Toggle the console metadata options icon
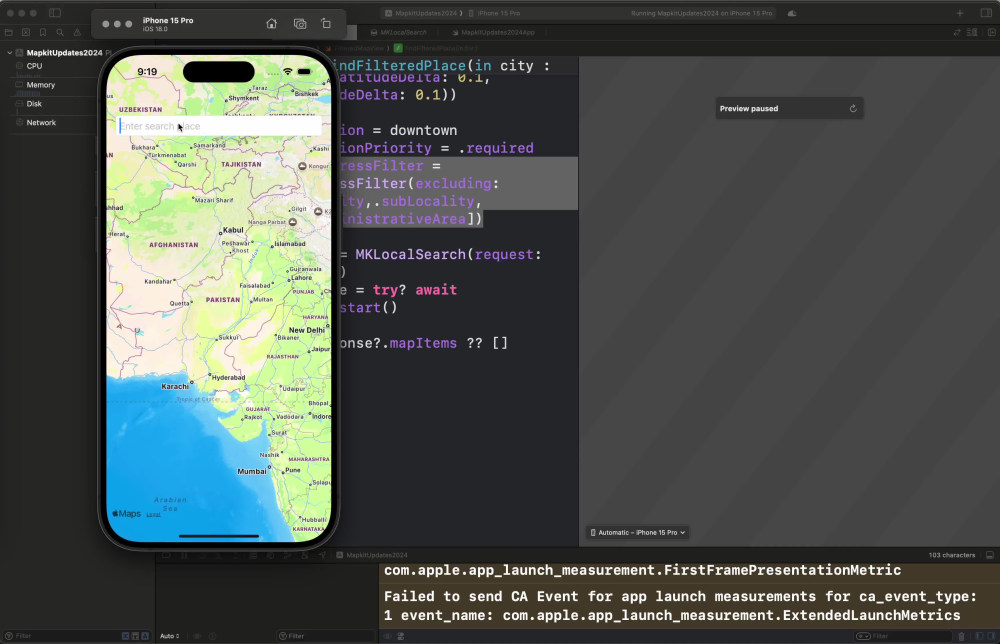 pos(401,636)
